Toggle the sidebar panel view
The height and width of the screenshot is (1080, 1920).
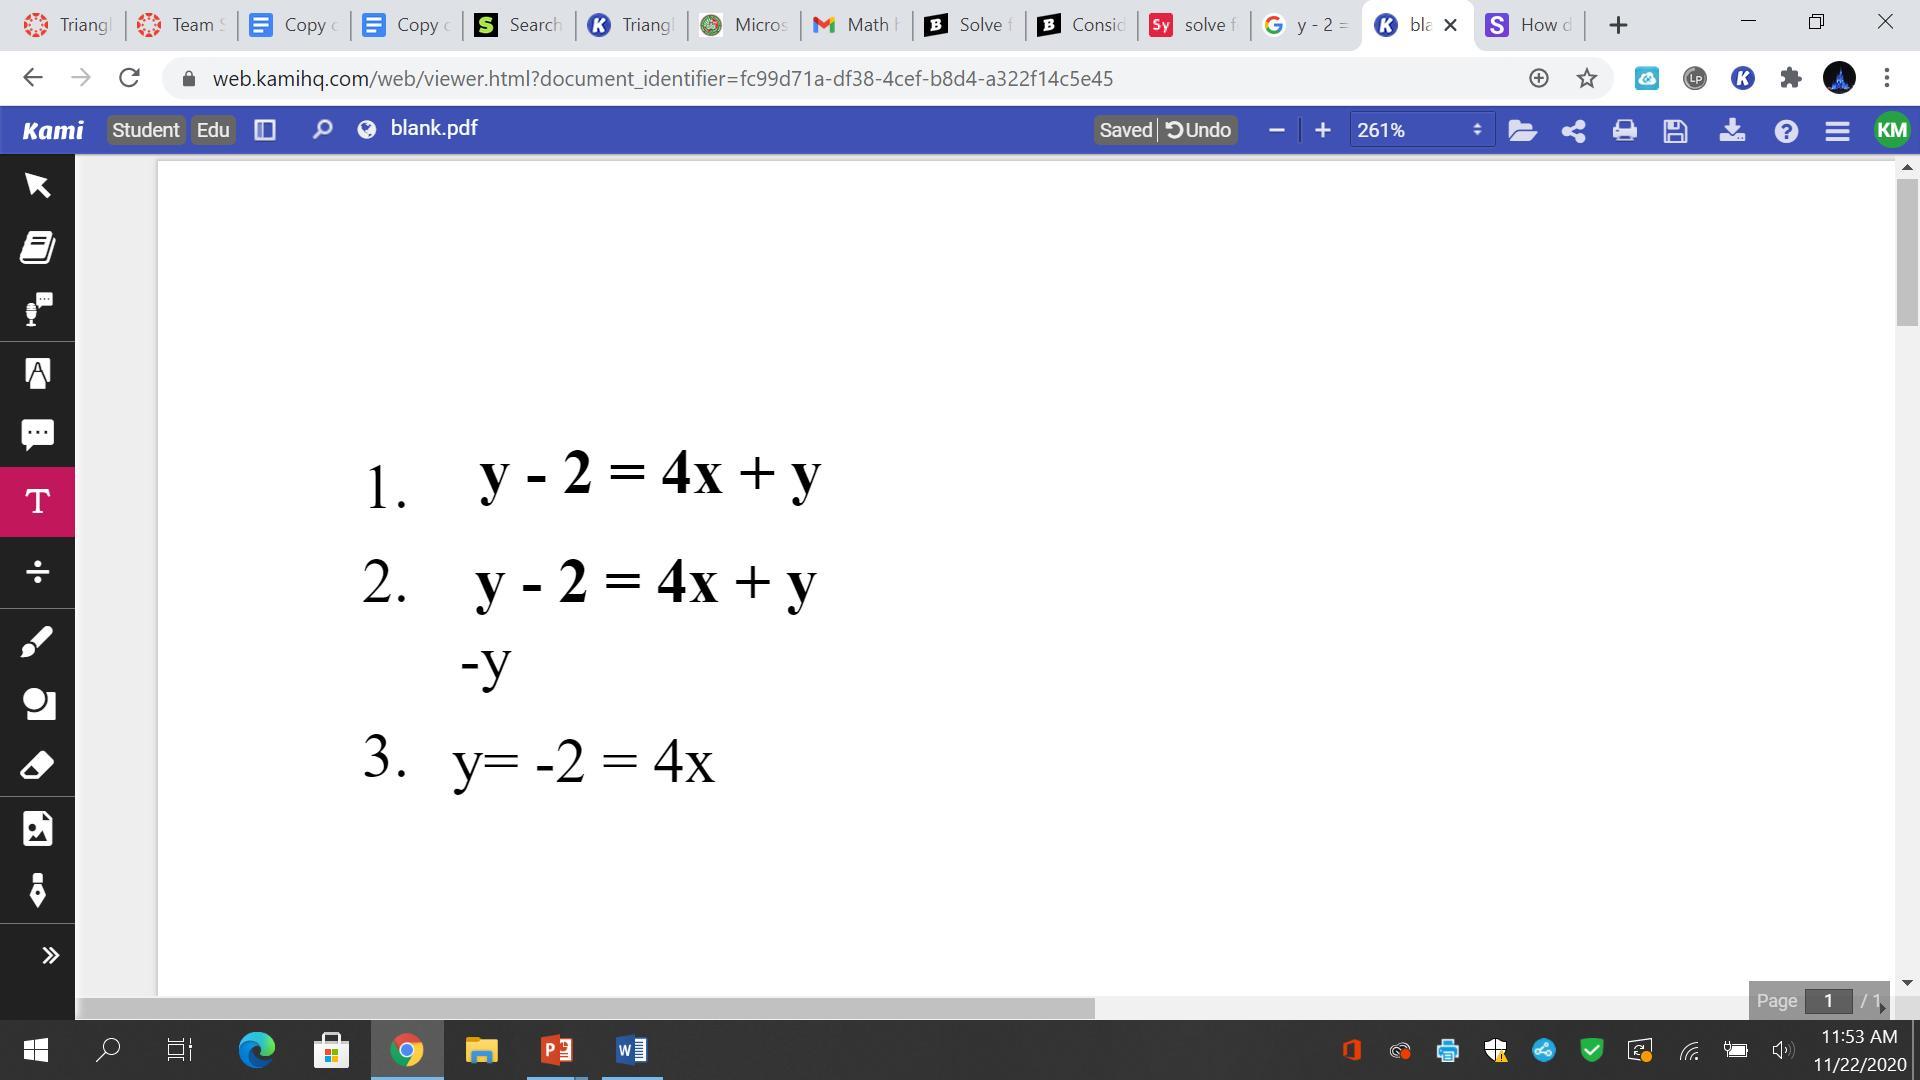pos(265,130)
